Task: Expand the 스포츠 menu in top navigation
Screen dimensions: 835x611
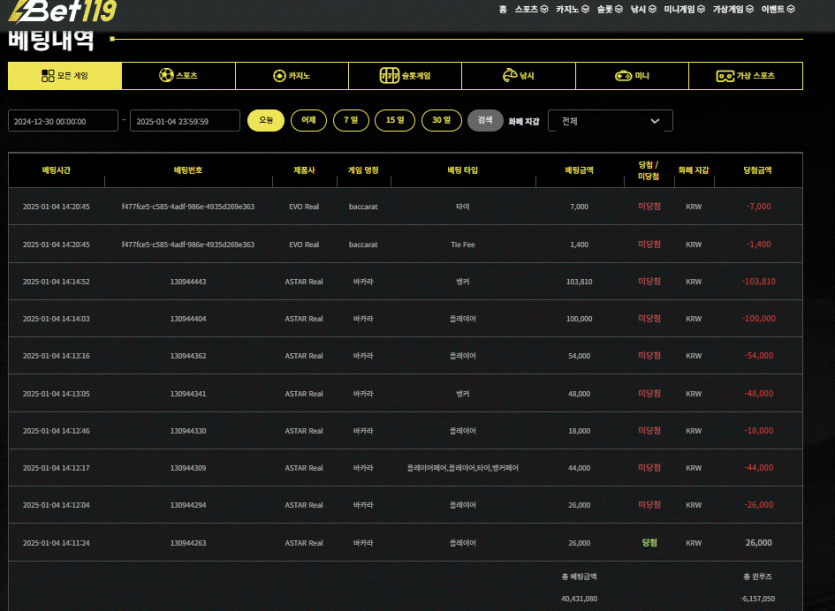Action: pyautogui.click(x=530, y=9)
